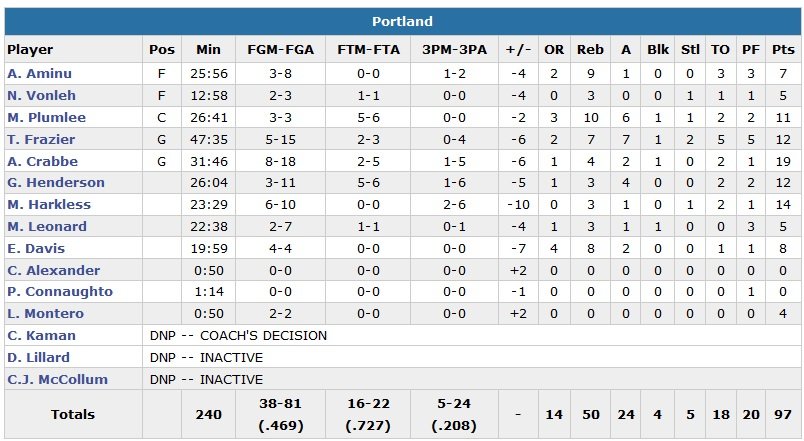View G. Henderson's player profile

click(55, 183)
